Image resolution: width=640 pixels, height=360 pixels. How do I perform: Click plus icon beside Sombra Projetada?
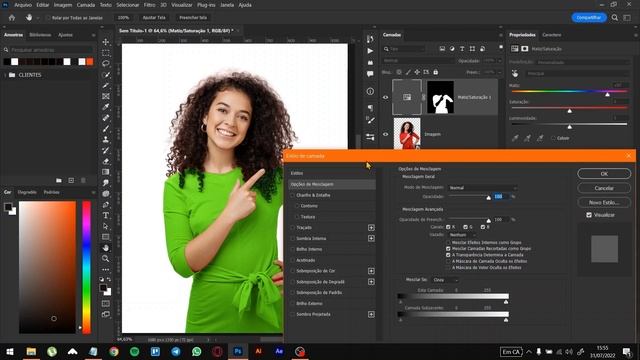pyautogui.click(x=371, y=314)
